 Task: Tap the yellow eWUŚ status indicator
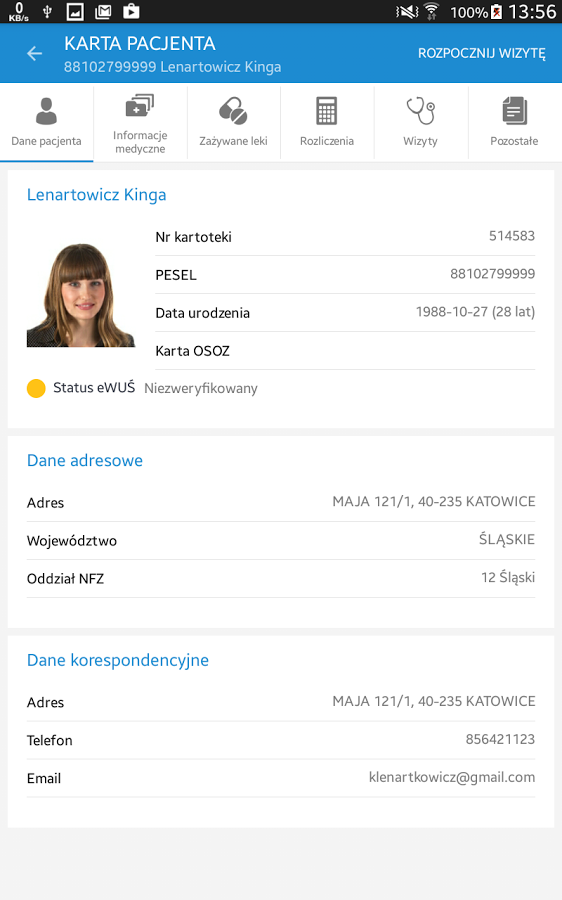36,389
